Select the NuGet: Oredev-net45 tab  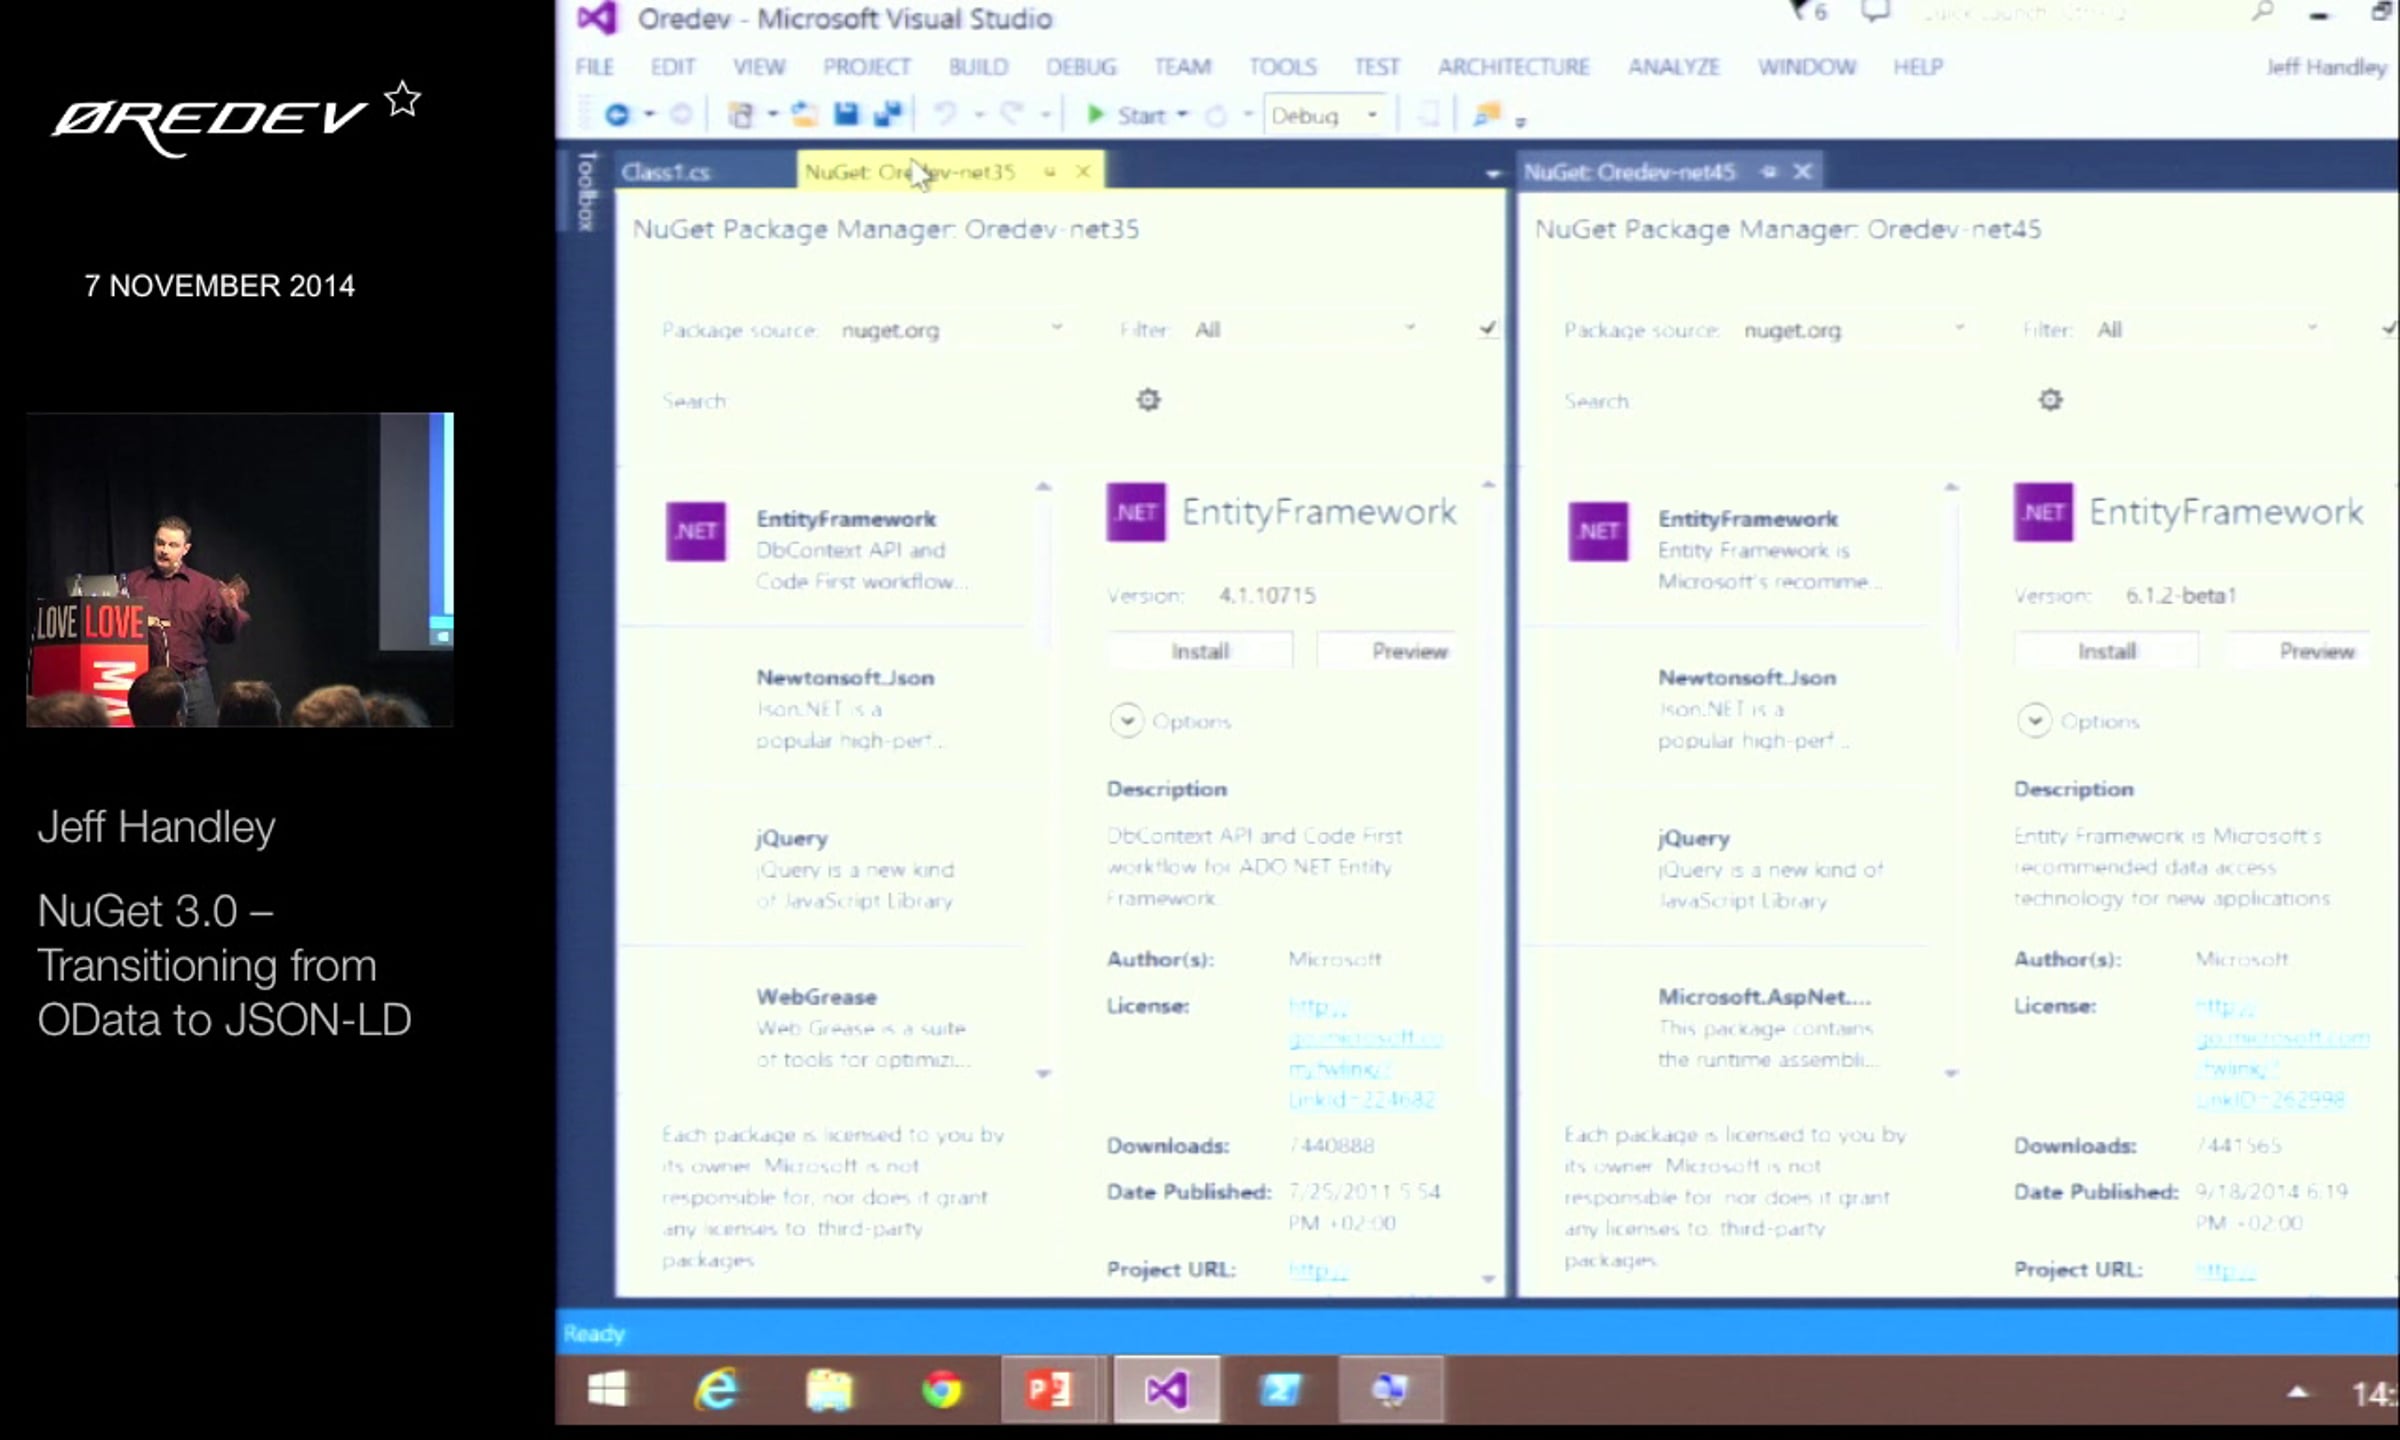pos(1629,172)
